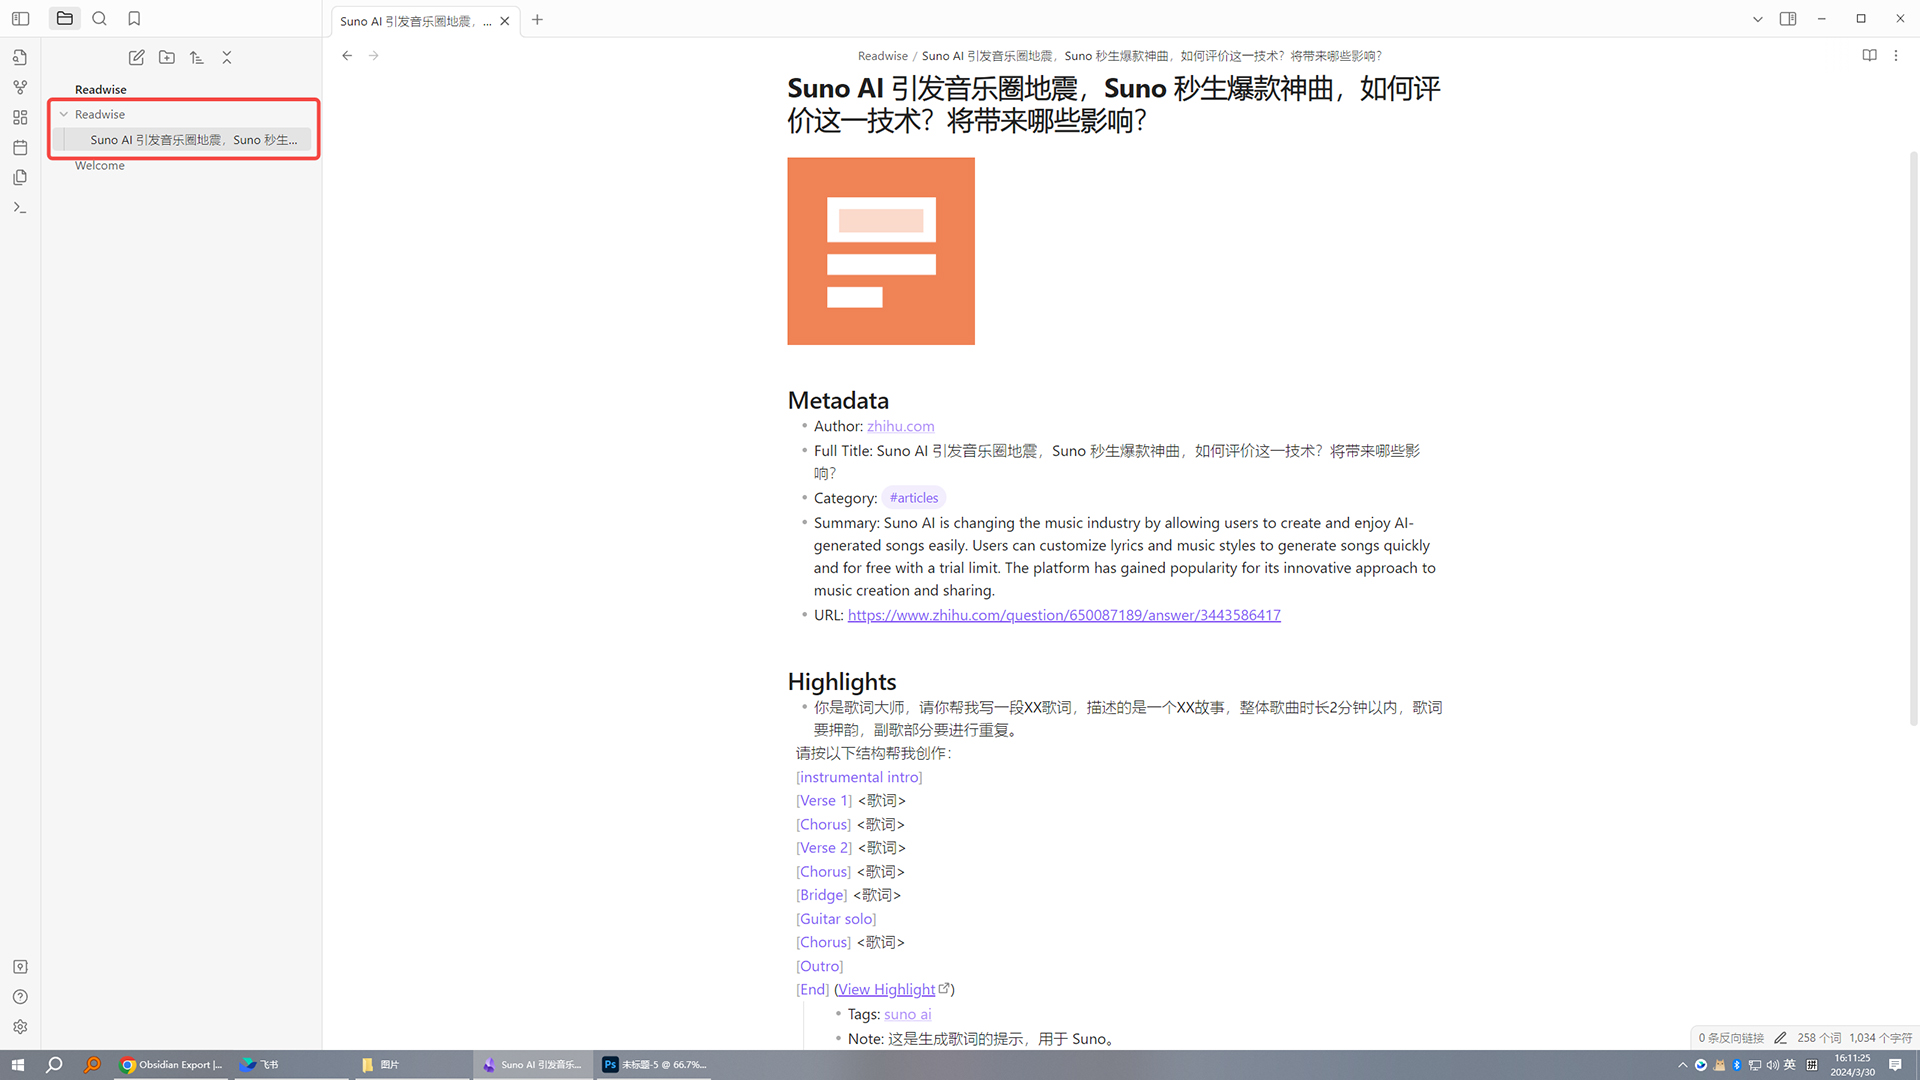1920x1080 pixels.
Task: Open today's daily note calendar icon
Action: tap(20, 147)
